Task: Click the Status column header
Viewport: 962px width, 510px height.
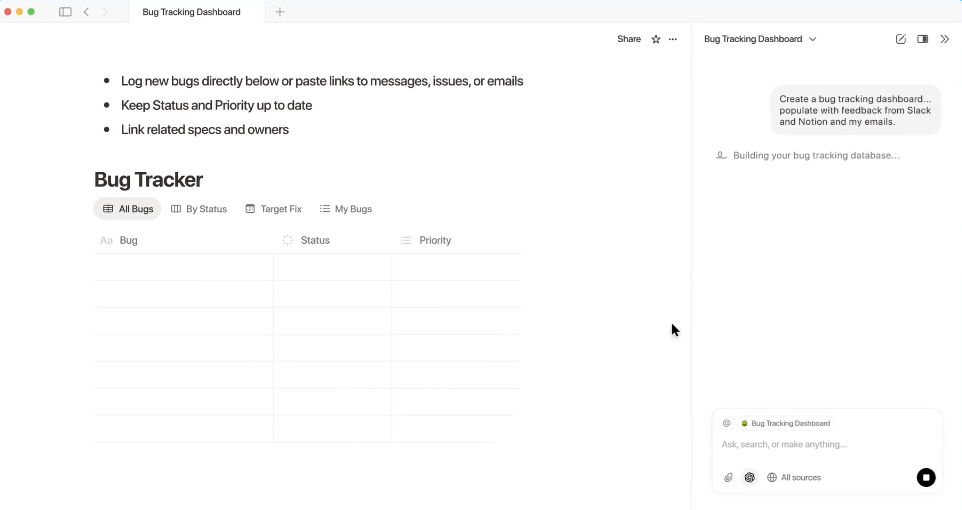Action: click(x=314, y=240)
